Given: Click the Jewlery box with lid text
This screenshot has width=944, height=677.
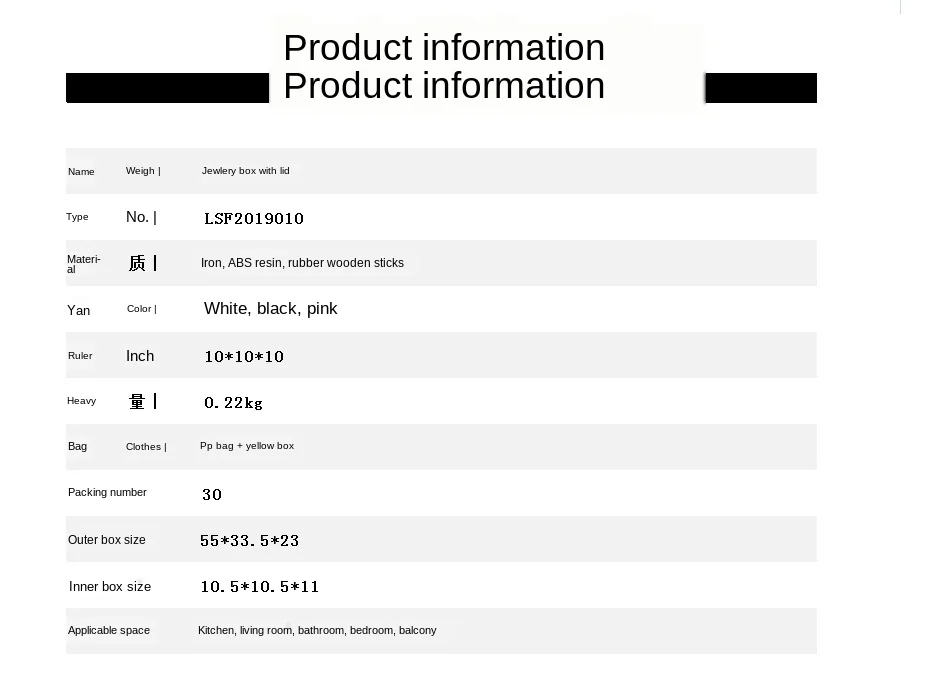Looking at the screenshot, I should coord(245,171).
